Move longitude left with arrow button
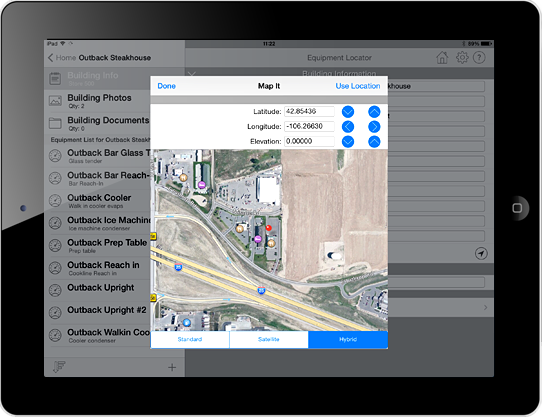542x417 pixels. click(348, 127)
